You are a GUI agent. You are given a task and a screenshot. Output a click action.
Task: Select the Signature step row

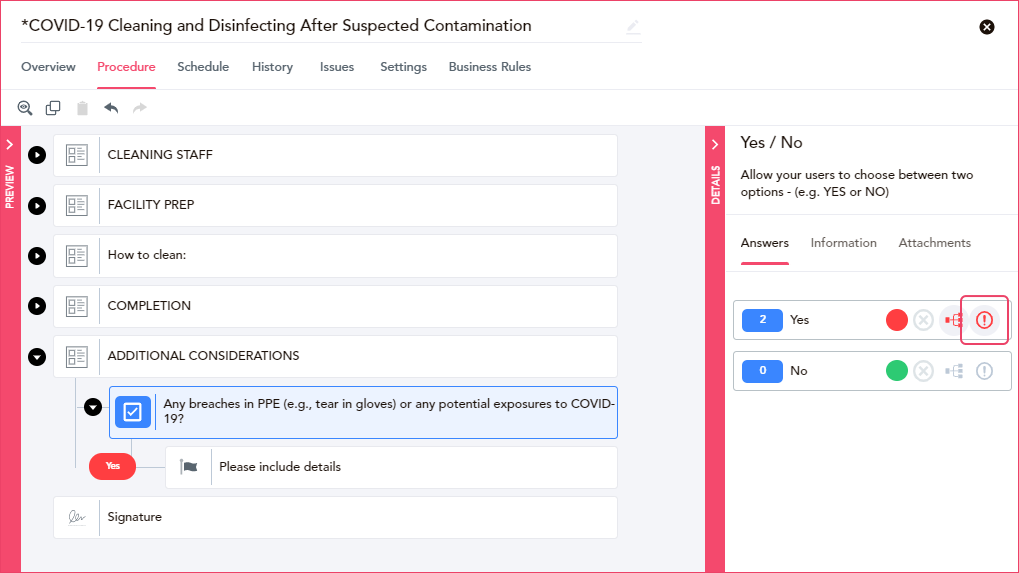335,517
